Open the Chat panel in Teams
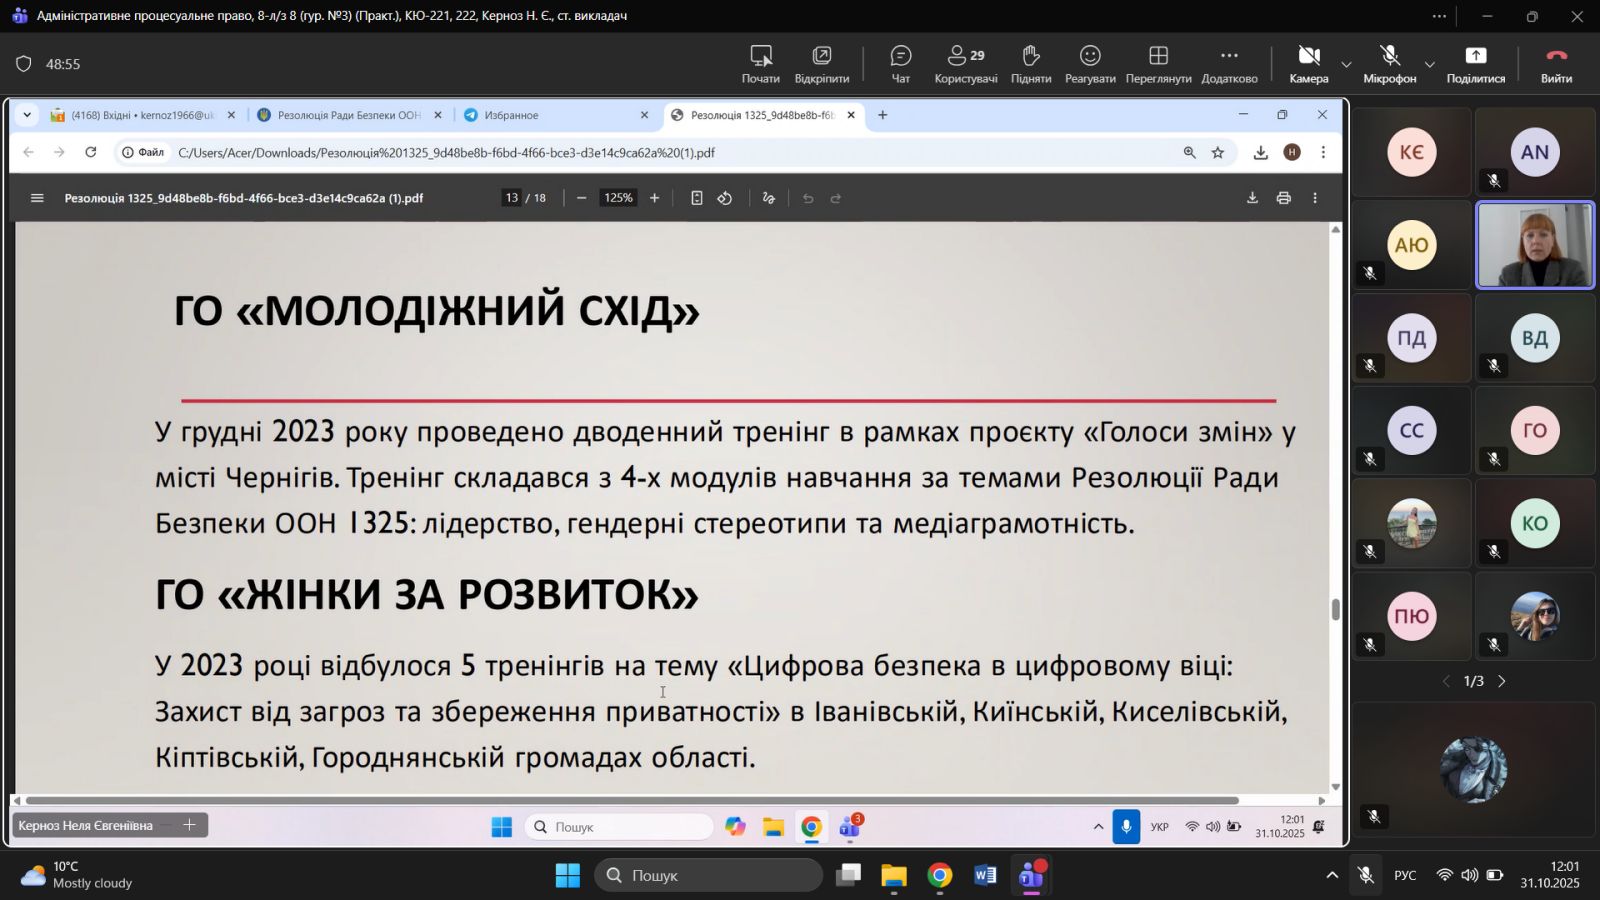Viewport: 1600px width, 900px height. coord(900,63)
